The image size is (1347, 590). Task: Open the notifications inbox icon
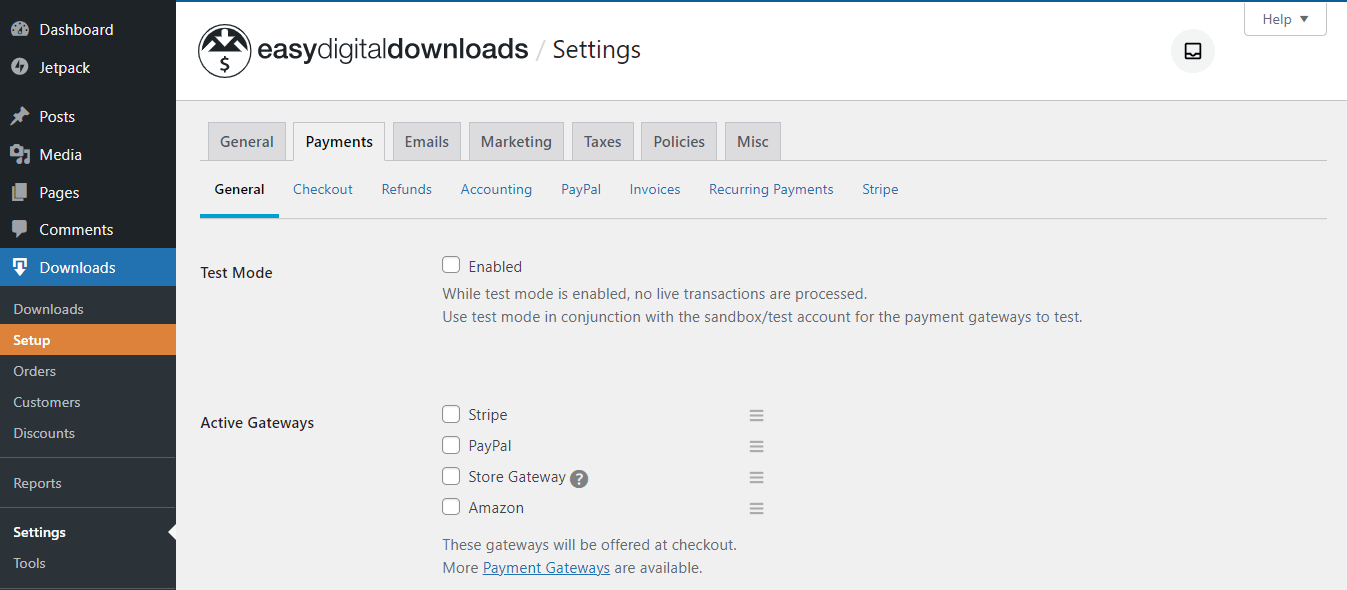point(1192,51)
